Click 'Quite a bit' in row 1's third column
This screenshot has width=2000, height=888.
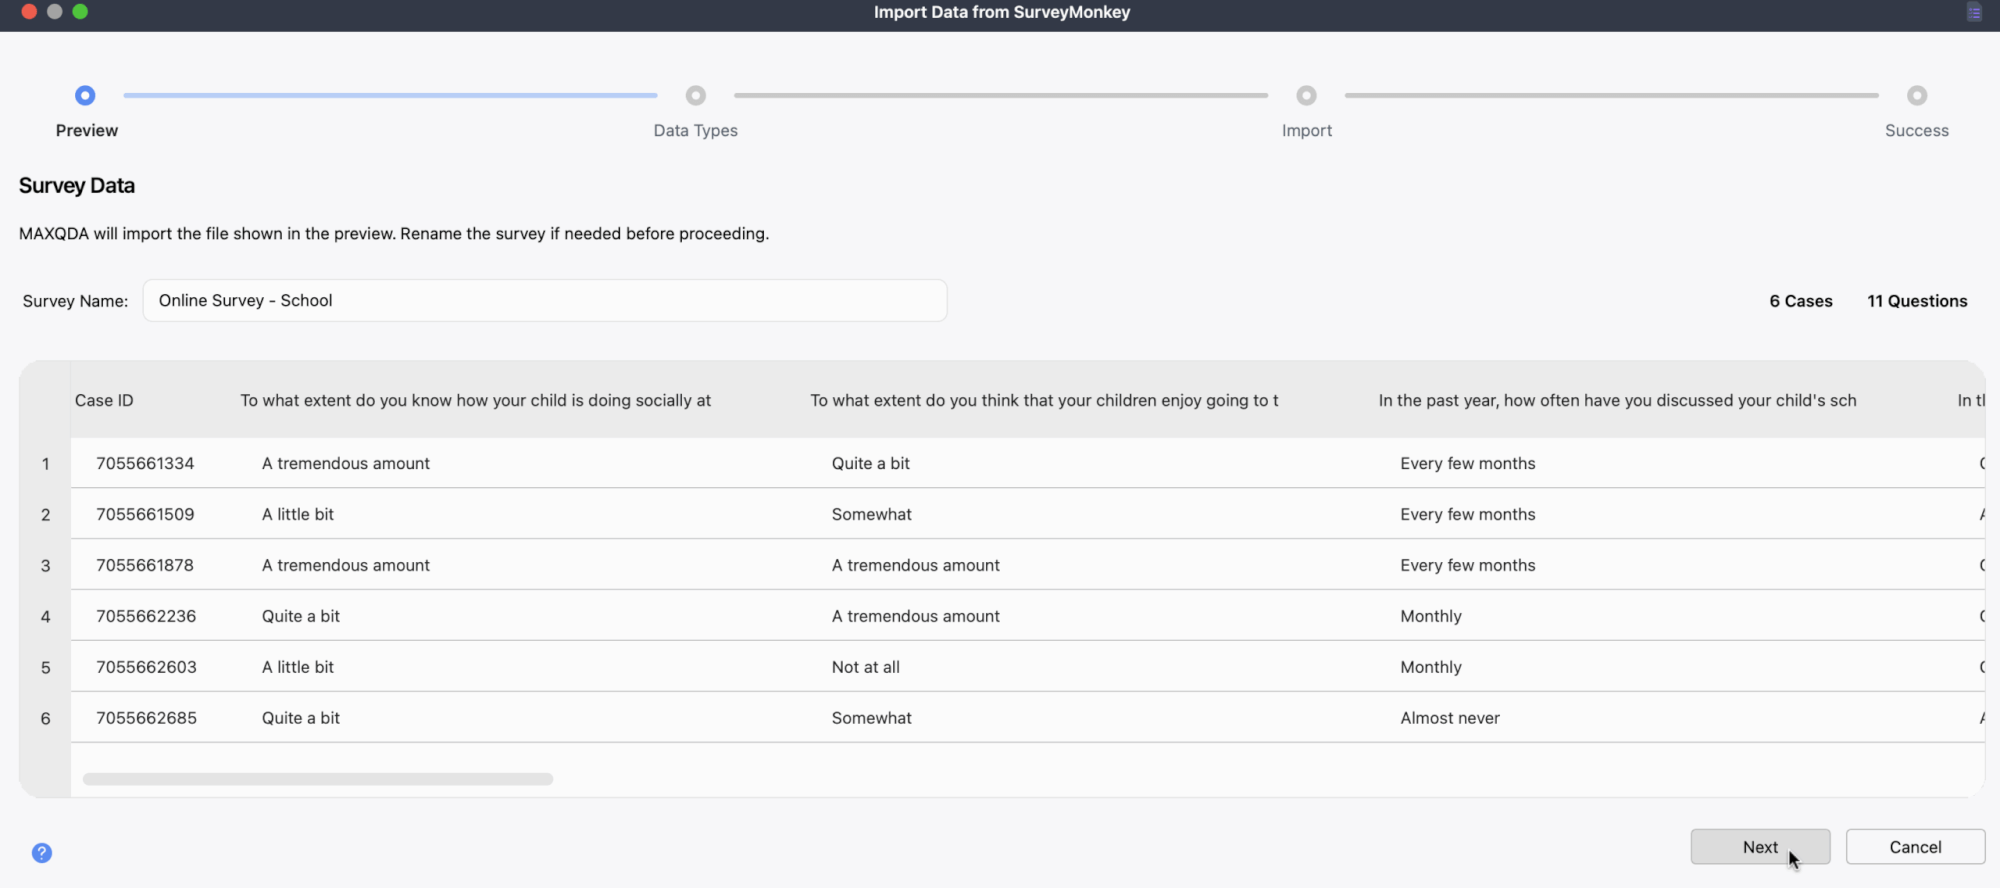(x=871, y=463)
